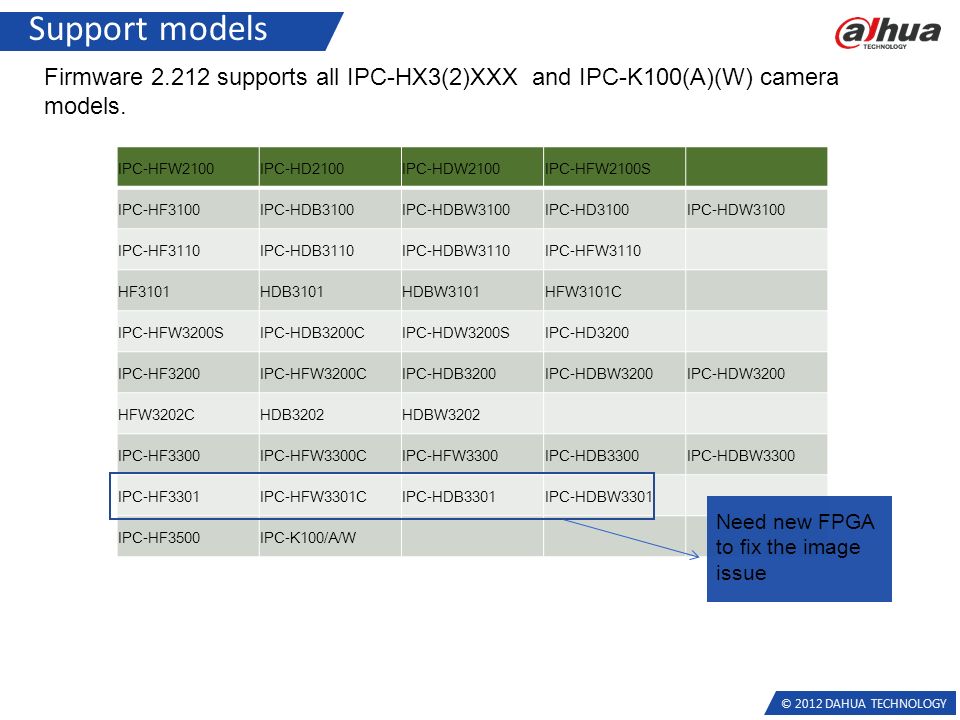Select the IPC-HDW3200S cell
The height and width of the screenshot is (720, 960).
tap(472, 332)
